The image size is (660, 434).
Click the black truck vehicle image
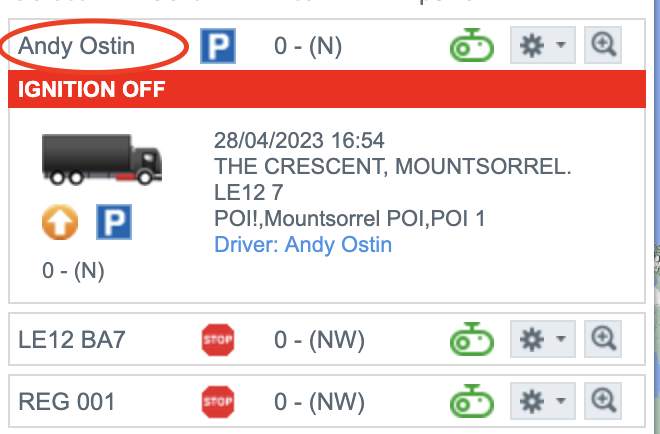pyautogui.click(x=102, y=159)
